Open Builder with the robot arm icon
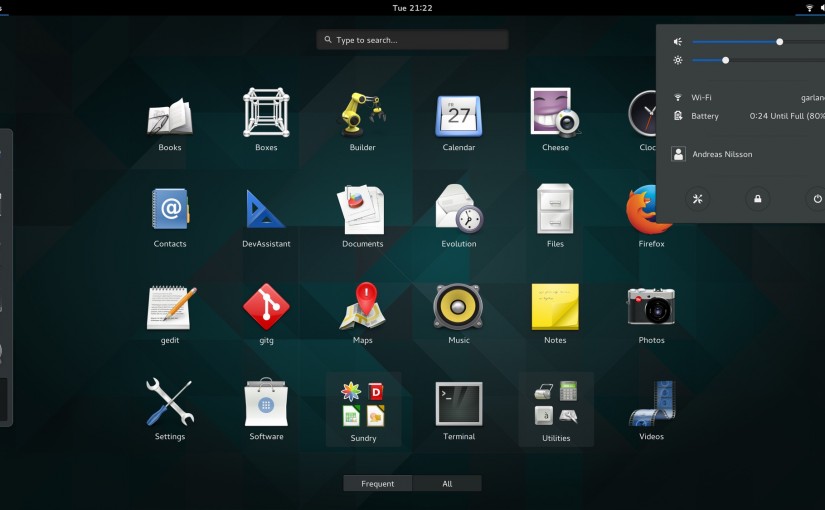This screenshot has width=825, height=510. pos(363,114)
